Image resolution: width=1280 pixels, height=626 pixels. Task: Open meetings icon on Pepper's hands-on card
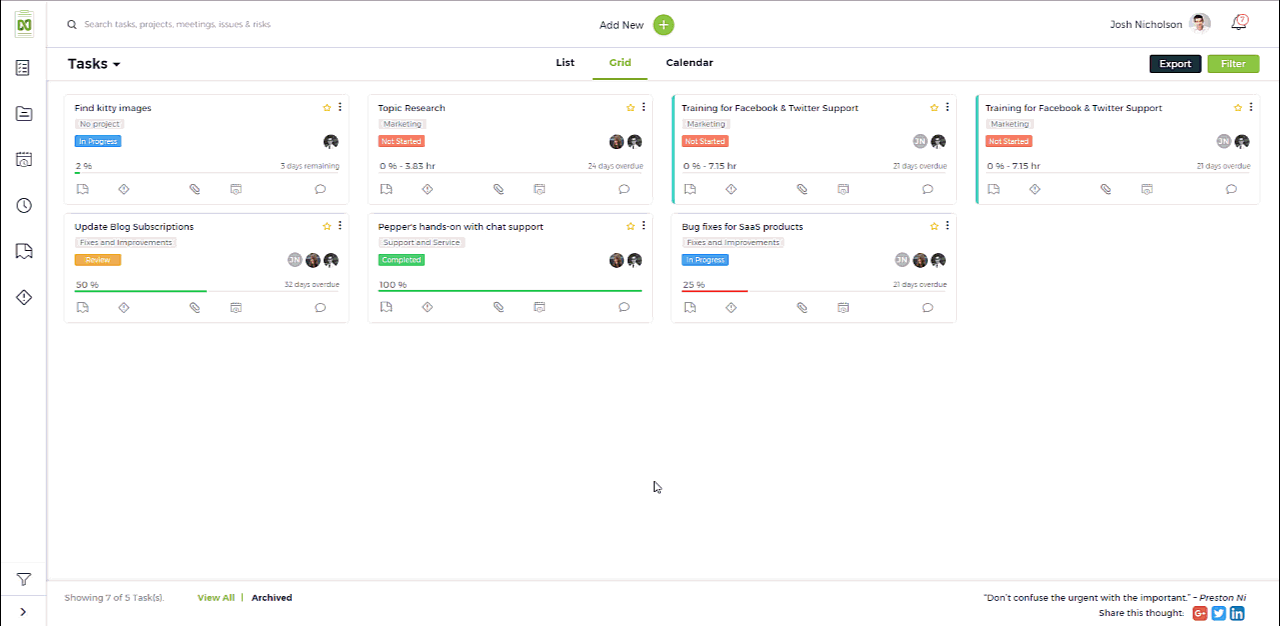[x=539, y=308]
